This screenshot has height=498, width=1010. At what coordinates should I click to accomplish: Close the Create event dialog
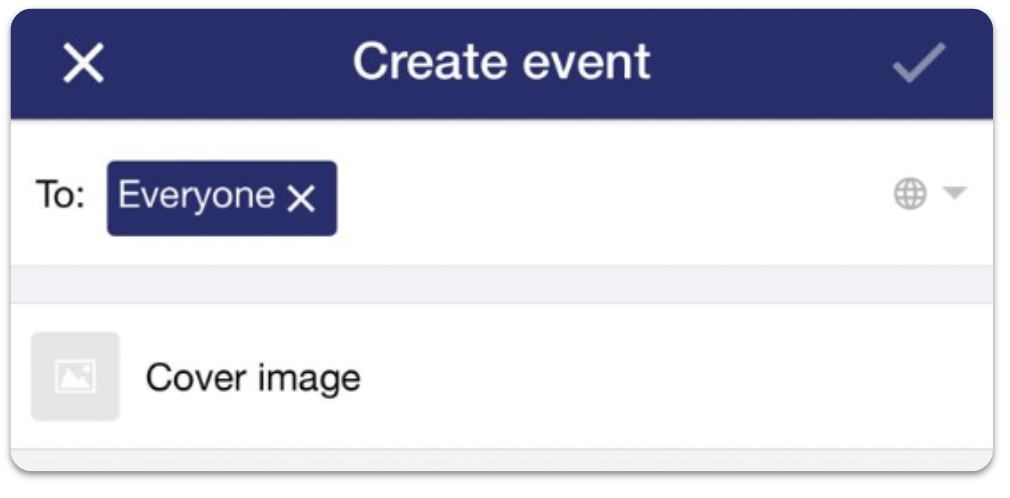coord(83,63)
